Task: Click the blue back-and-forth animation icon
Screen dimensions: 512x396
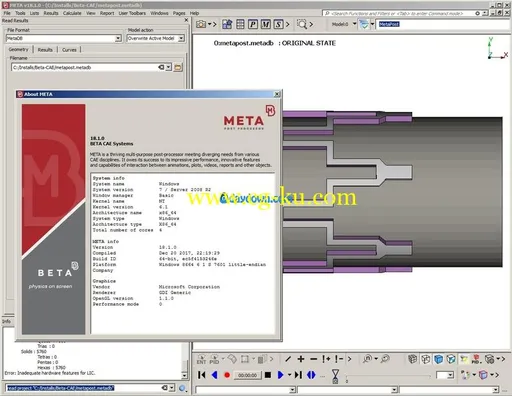Action: 311,375
